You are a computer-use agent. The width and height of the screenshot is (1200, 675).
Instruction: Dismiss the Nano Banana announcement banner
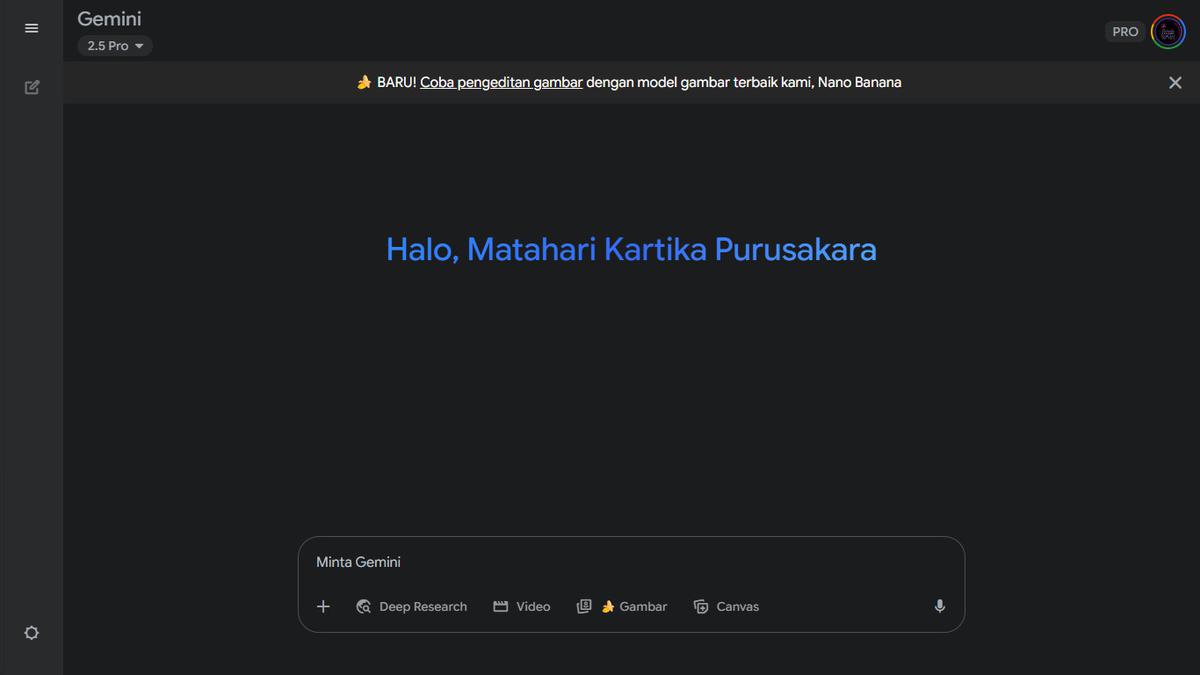[x=1175, y=83]
